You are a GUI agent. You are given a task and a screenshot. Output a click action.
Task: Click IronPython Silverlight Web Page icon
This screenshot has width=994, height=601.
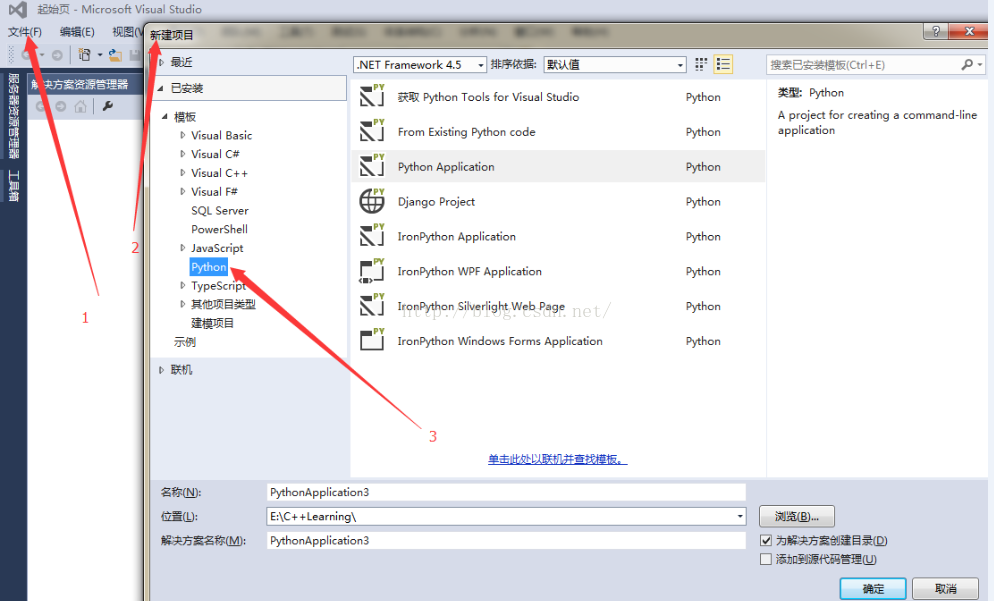pyautogui.click(x=372, y=306)
